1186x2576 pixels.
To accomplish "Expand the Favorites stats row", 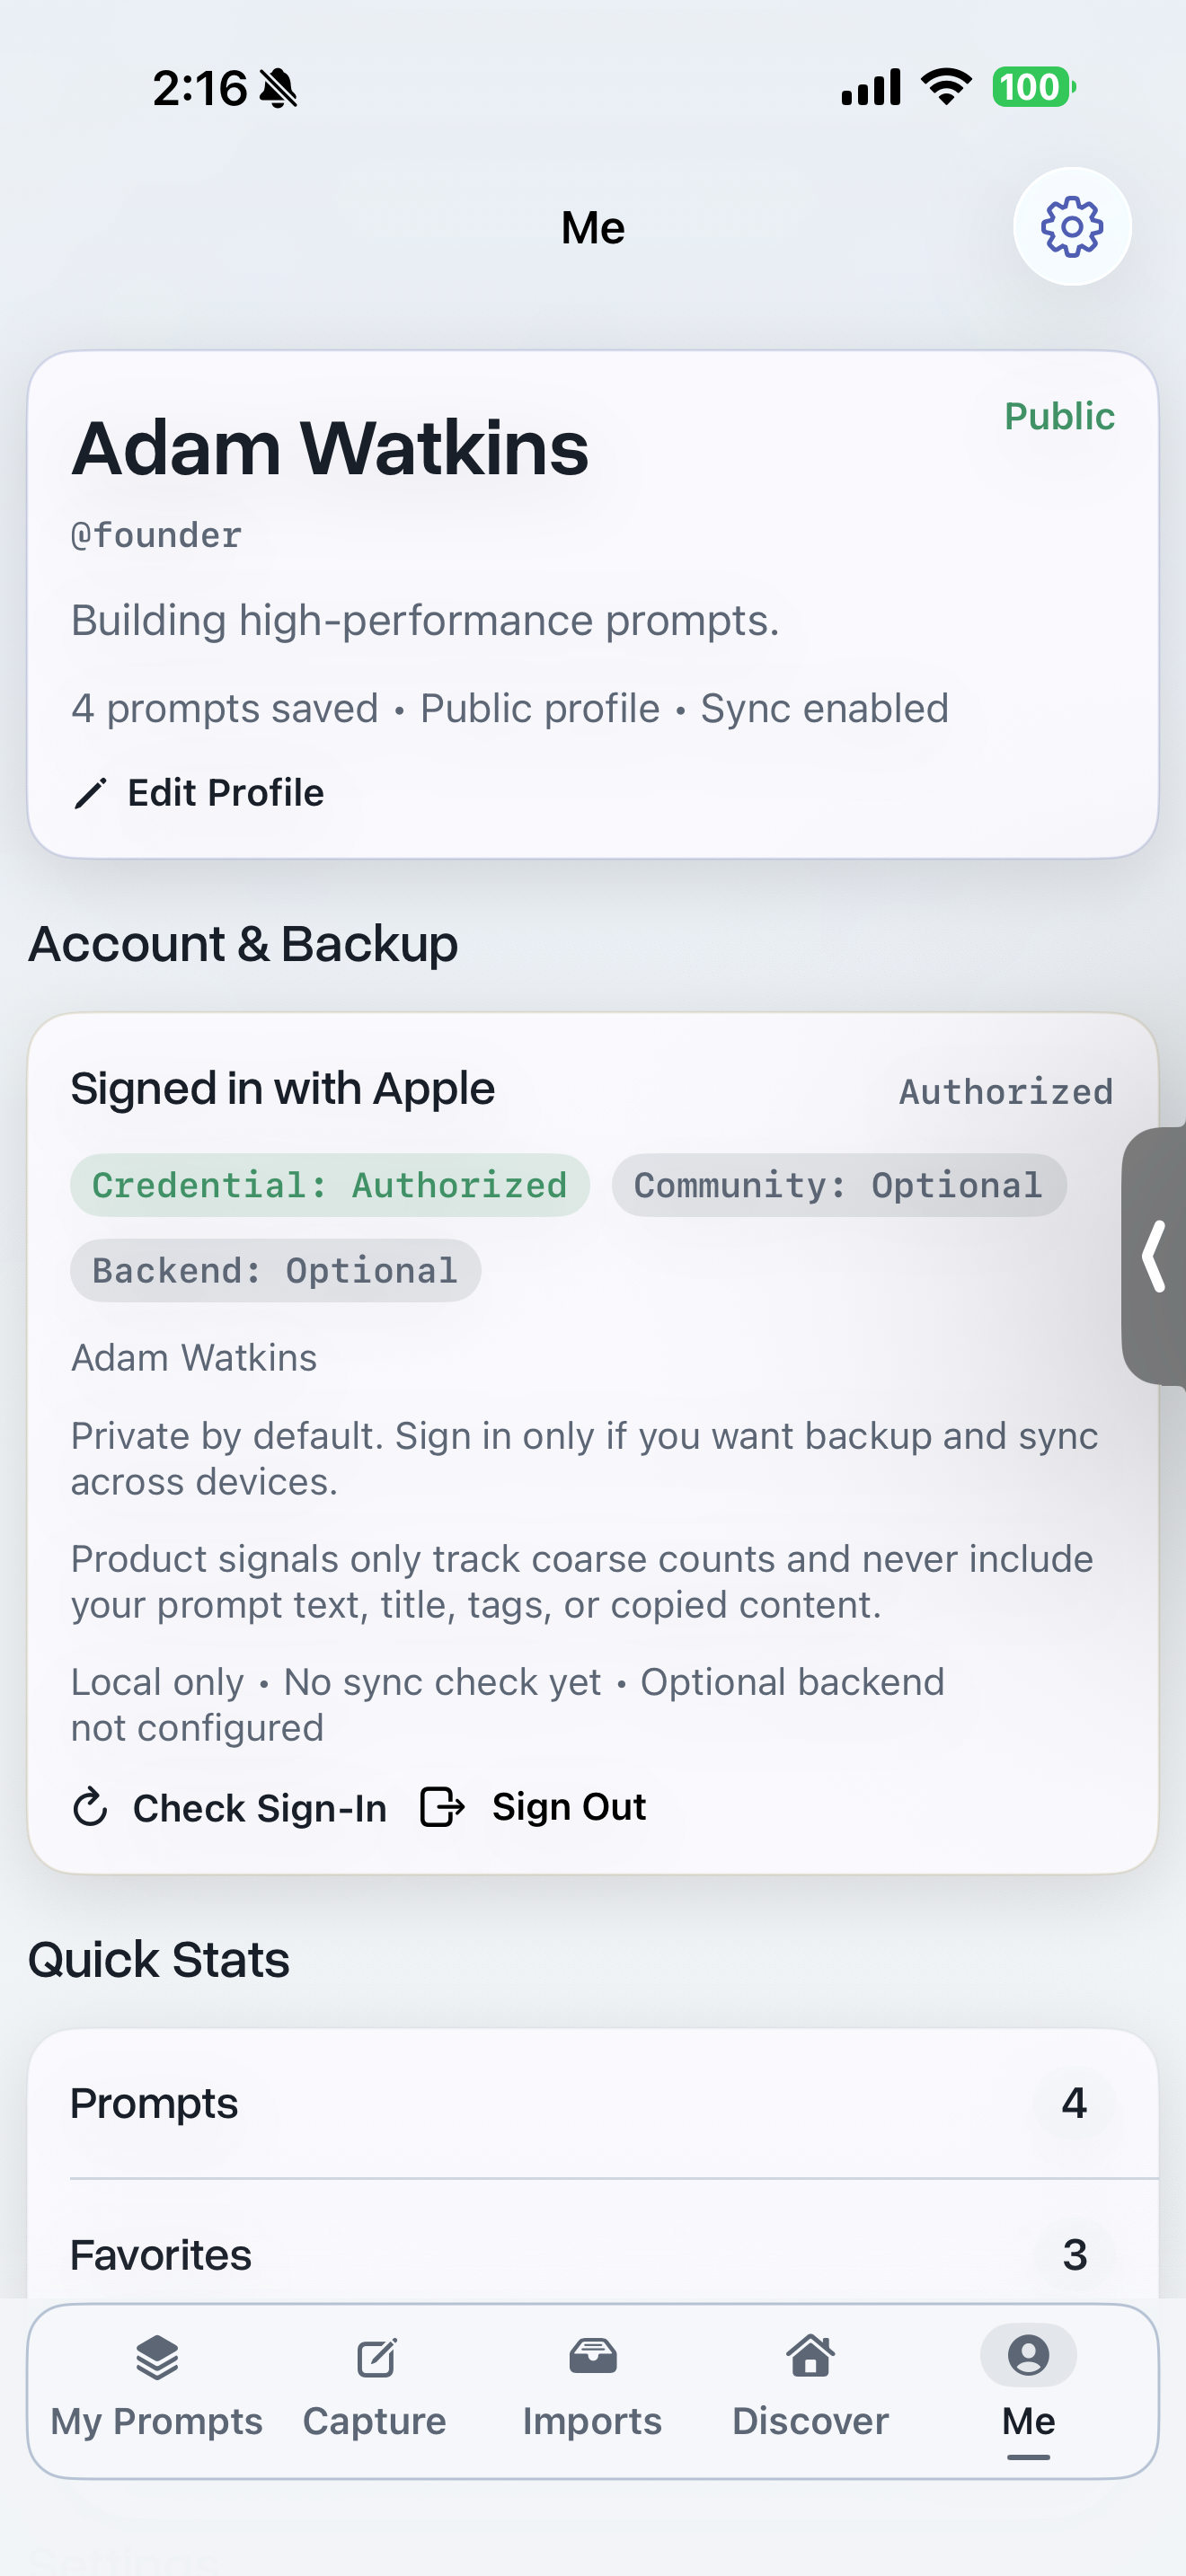I will pos(592,2254).
